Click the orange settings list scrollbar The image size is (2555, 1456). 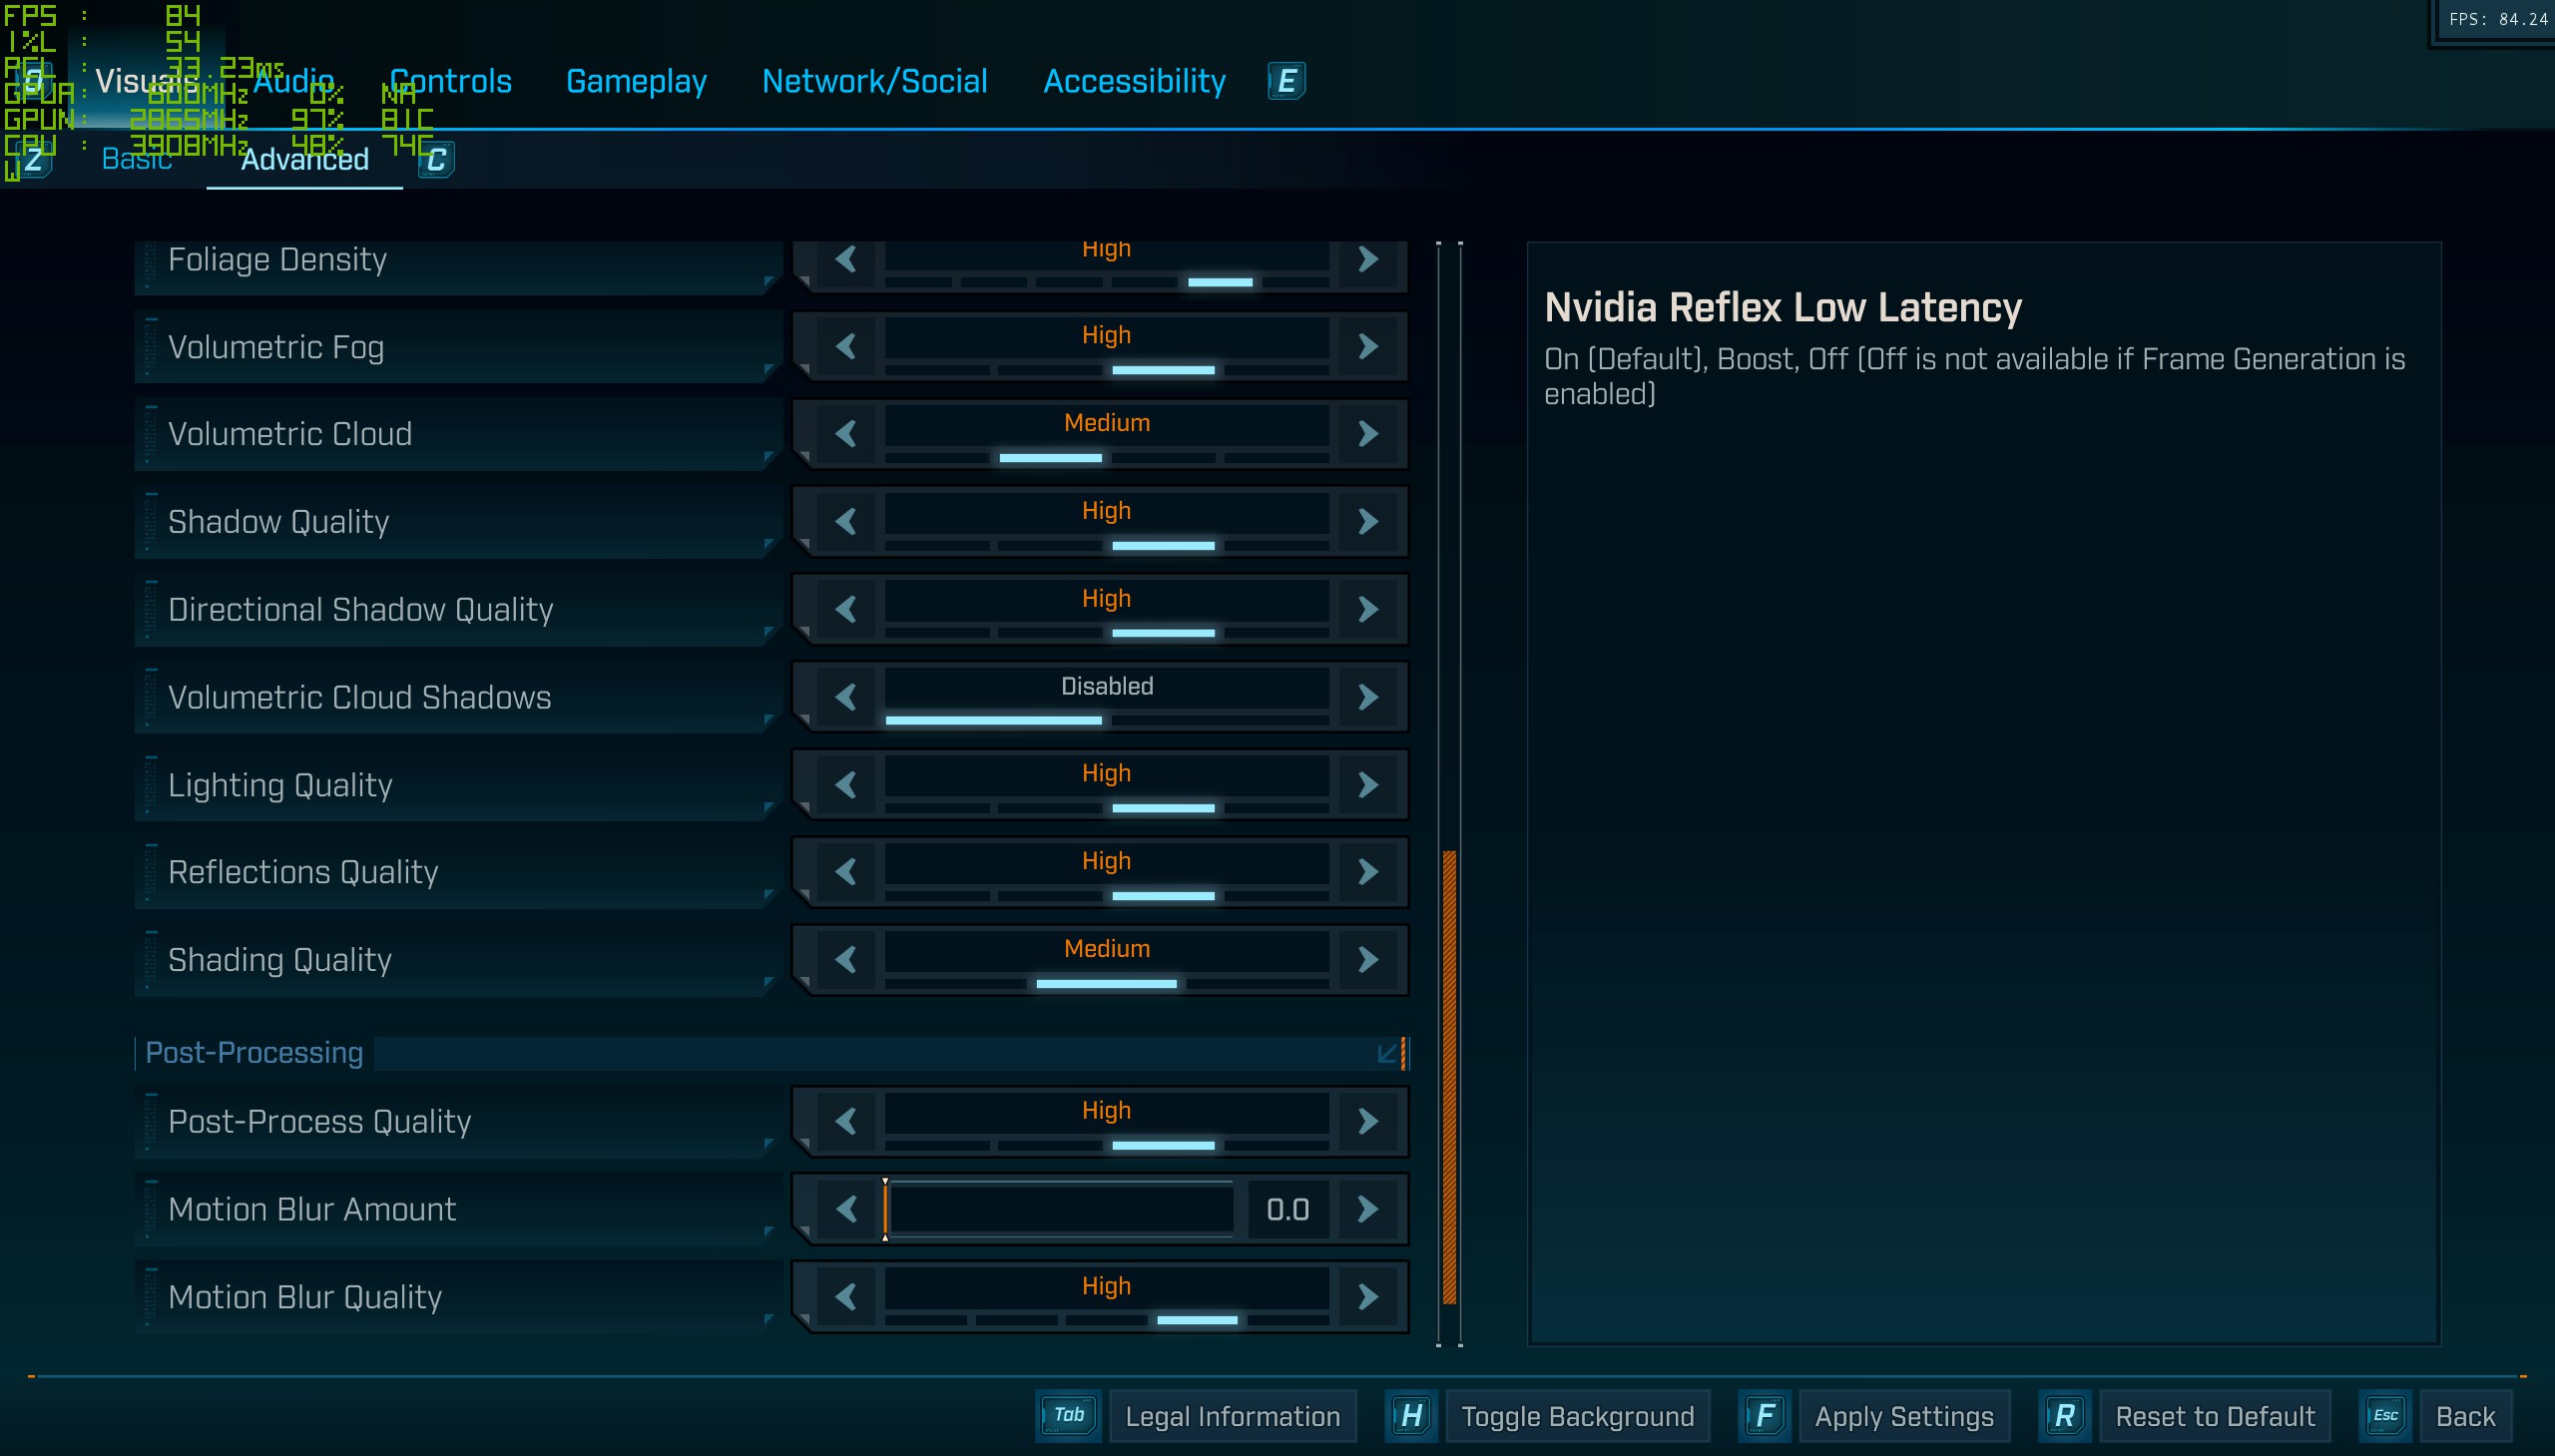point(1449,1076)
